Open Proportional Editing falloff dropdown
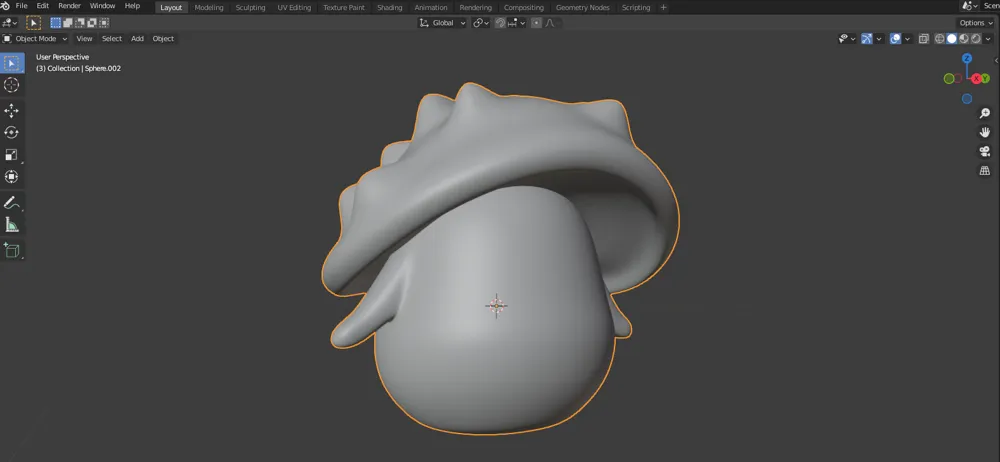Viewport: 1000px width, 462px height. tap(552, 23)
